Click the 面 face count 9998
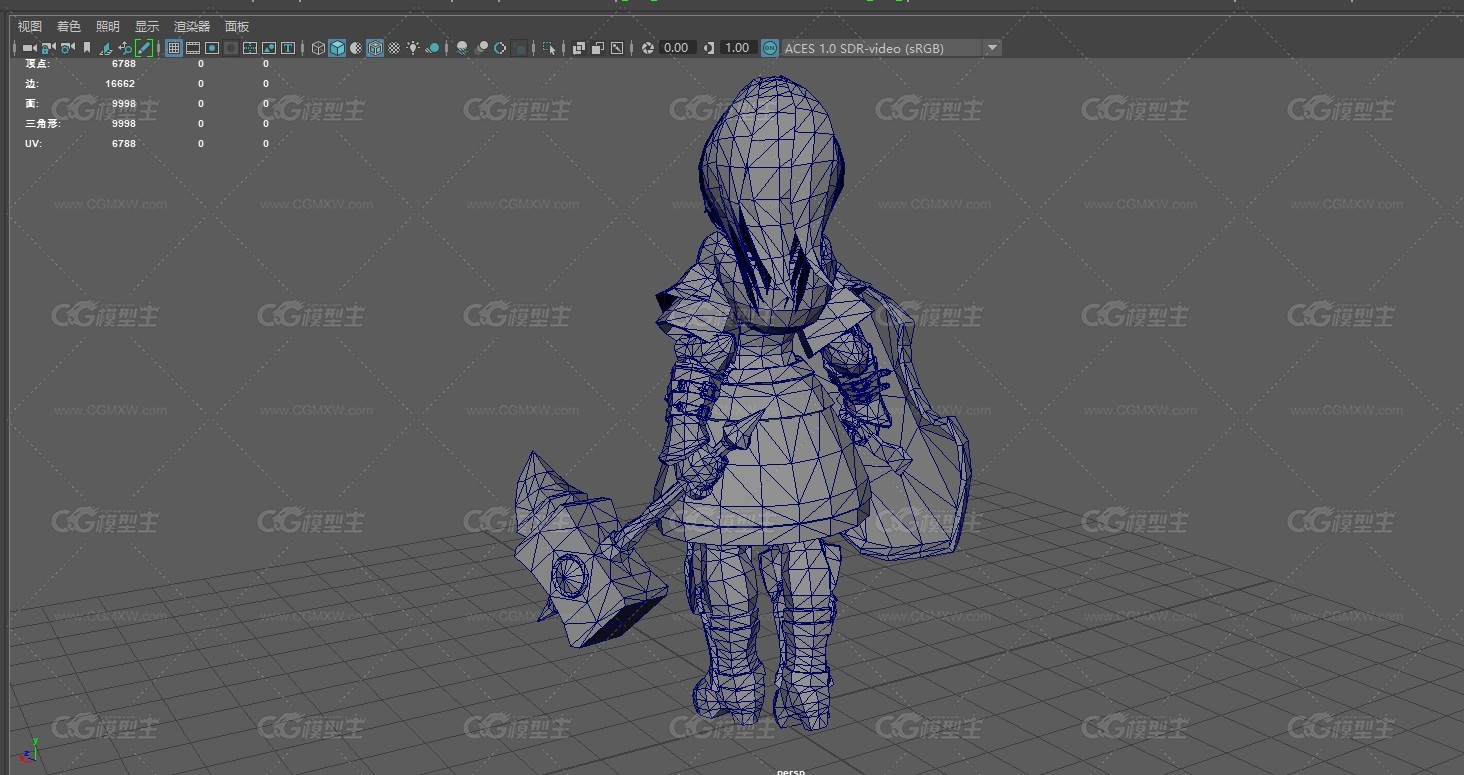 tap(124, 104)
